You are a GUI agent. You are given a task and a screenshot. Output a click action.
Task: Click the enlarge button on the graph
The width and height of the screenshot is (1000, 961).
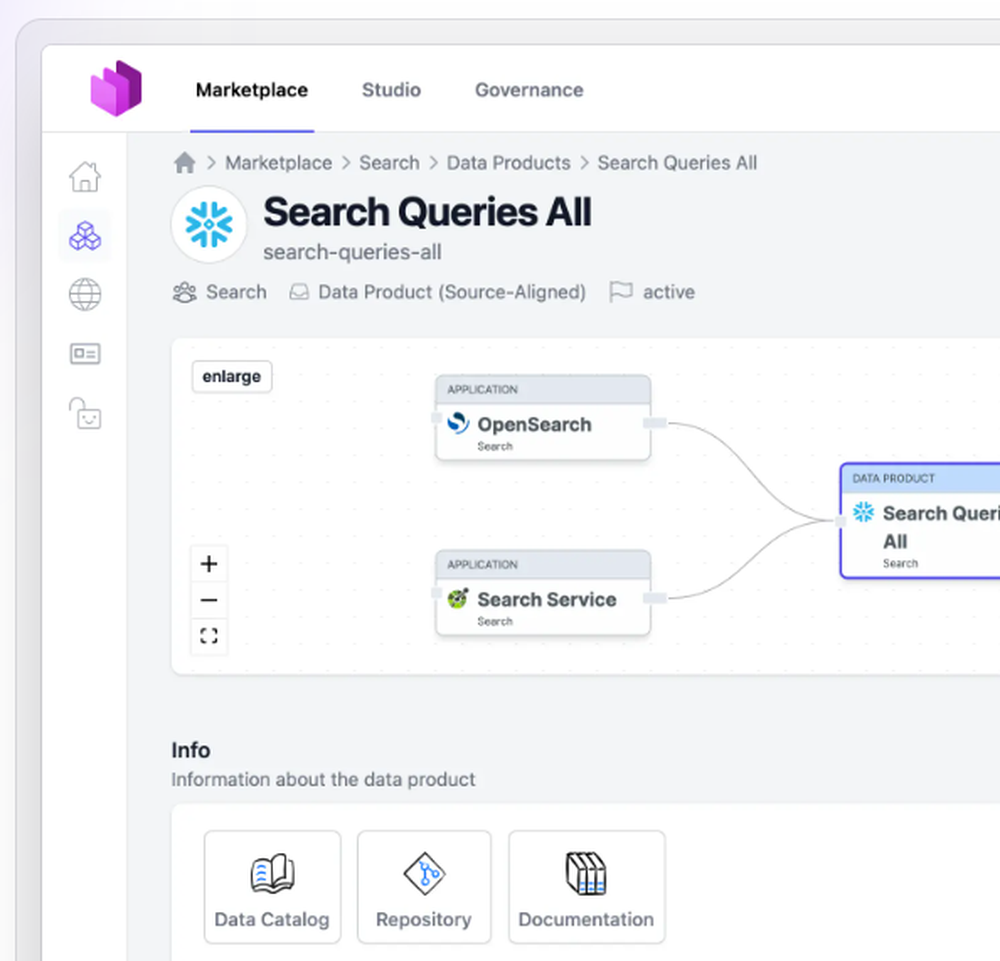(x=232, y=376)
